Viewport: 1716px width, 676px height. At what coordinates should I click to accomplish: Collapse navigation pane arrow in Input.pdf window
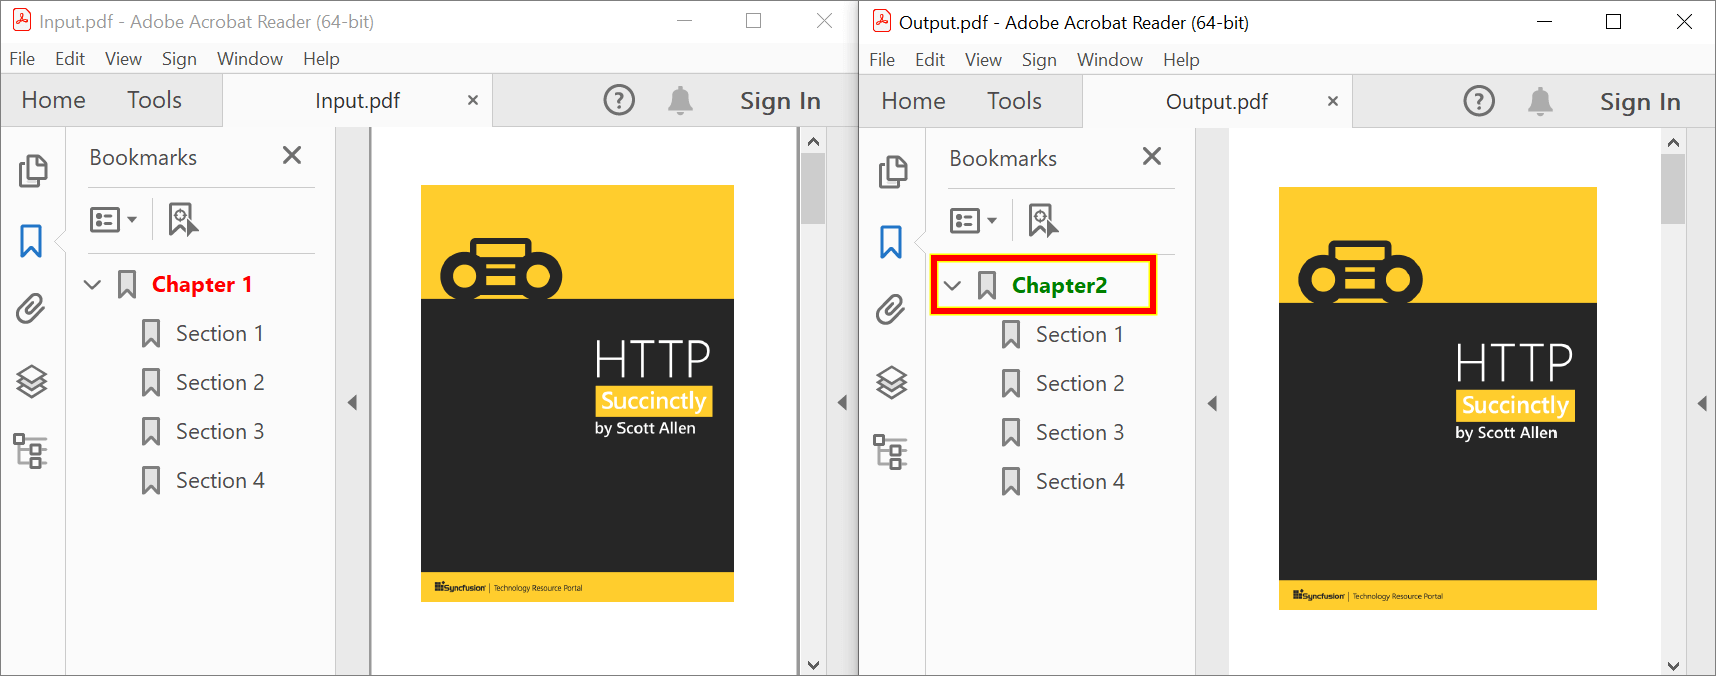[x=352, y=402]
